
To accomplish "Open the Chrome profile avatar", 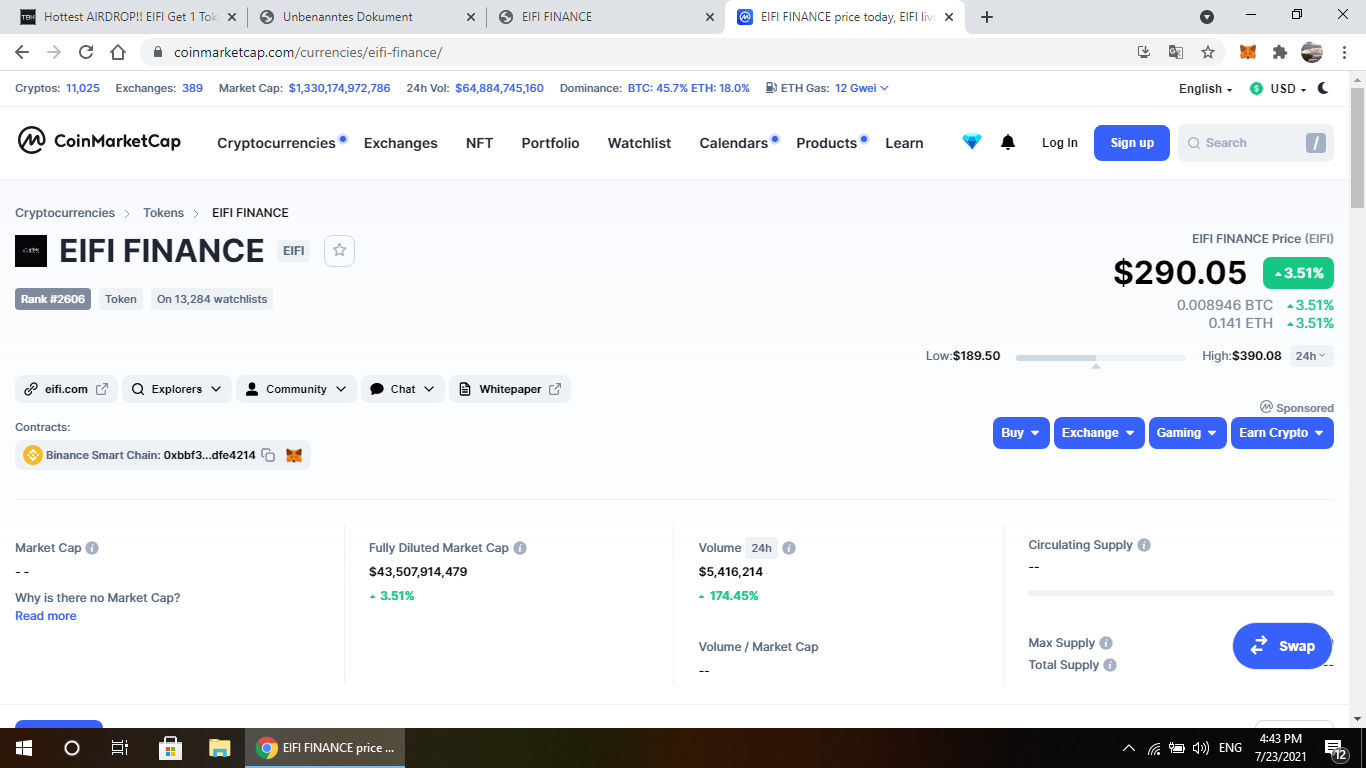I will pos(1311,52).
